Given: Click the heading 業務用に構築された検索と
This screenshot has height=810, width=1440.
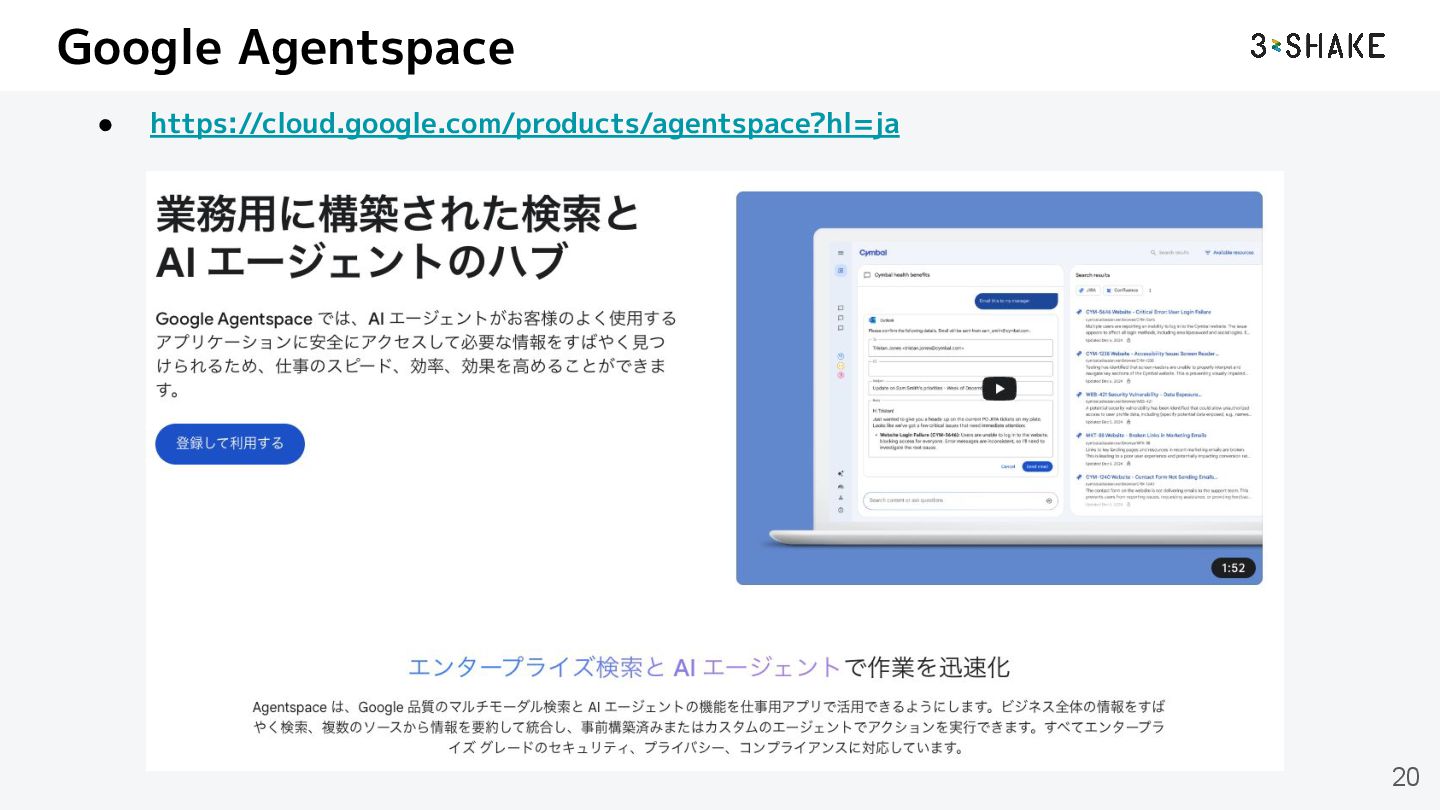Looking at the screenshot, I should click(398, 214).
